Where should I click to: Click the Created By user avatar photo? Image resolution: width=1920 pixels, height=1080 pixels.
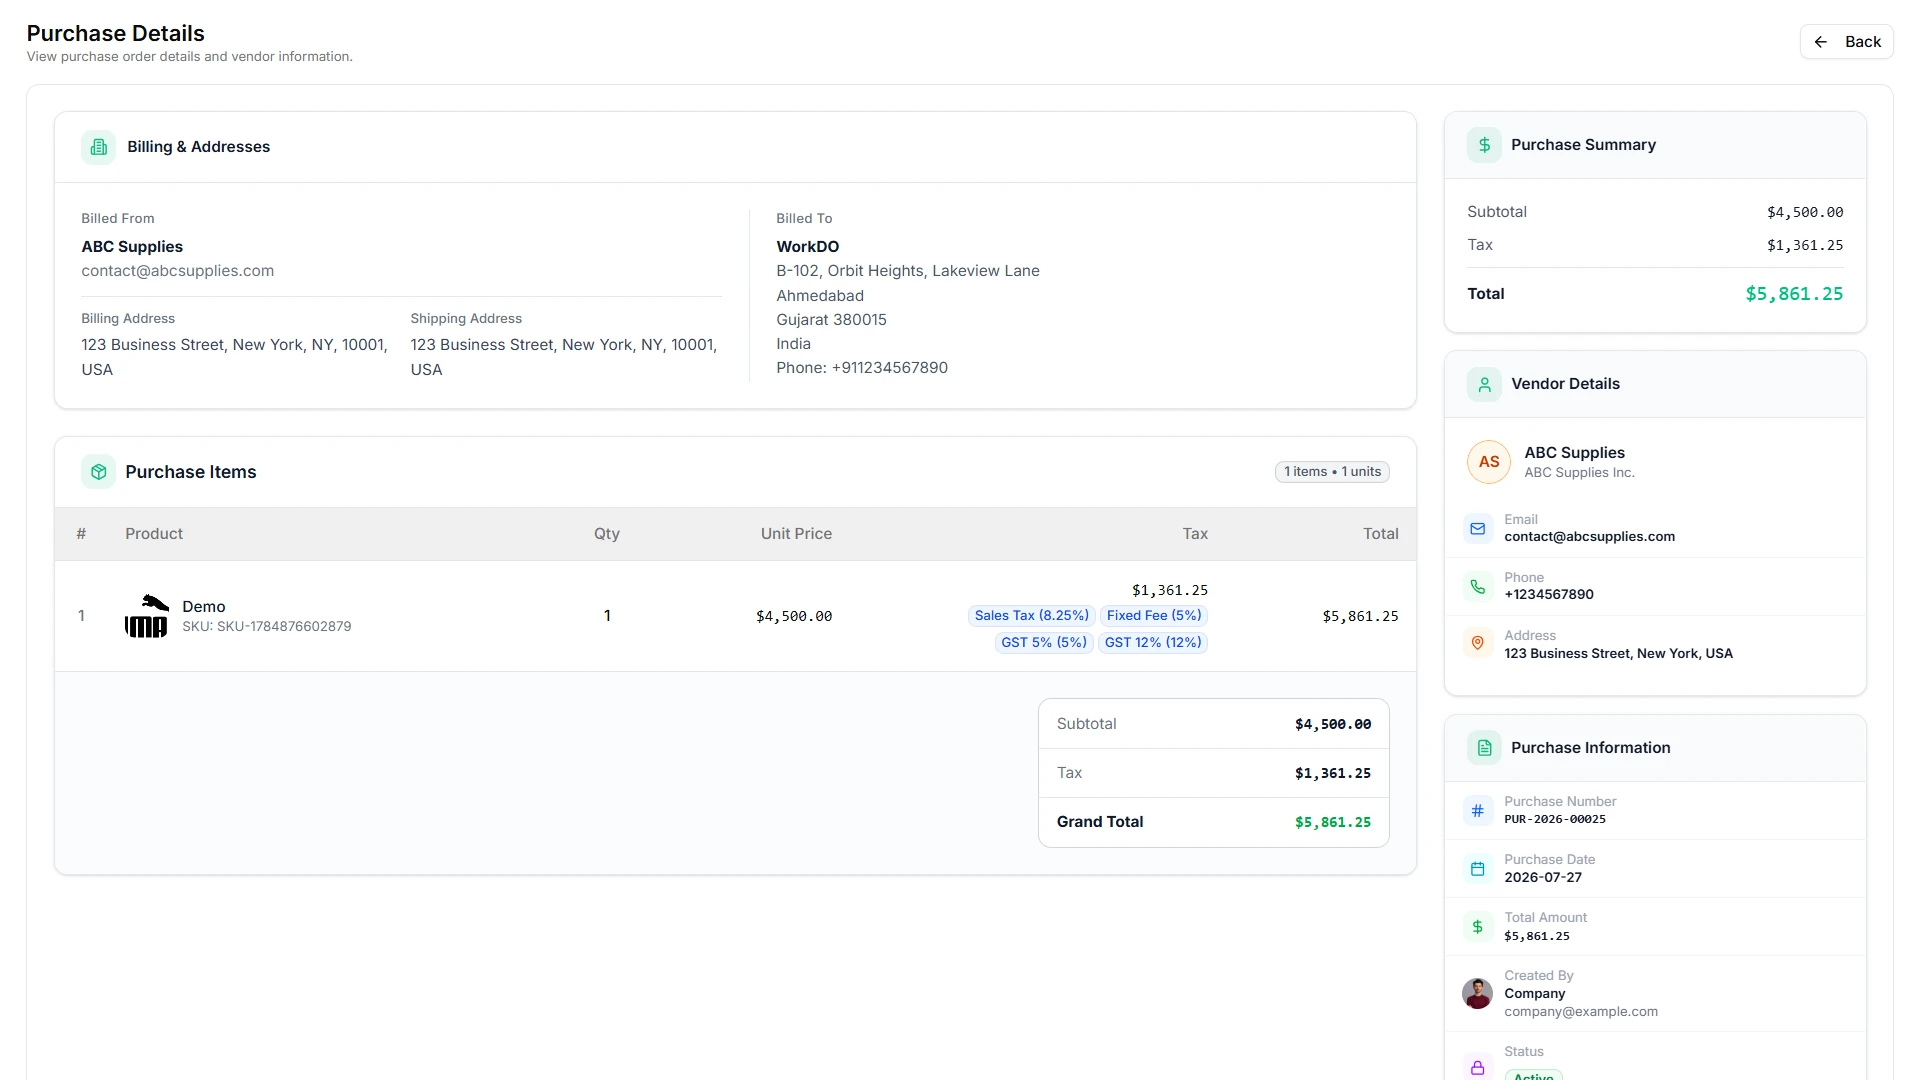pyautogui.click(x=1477, y=993)
